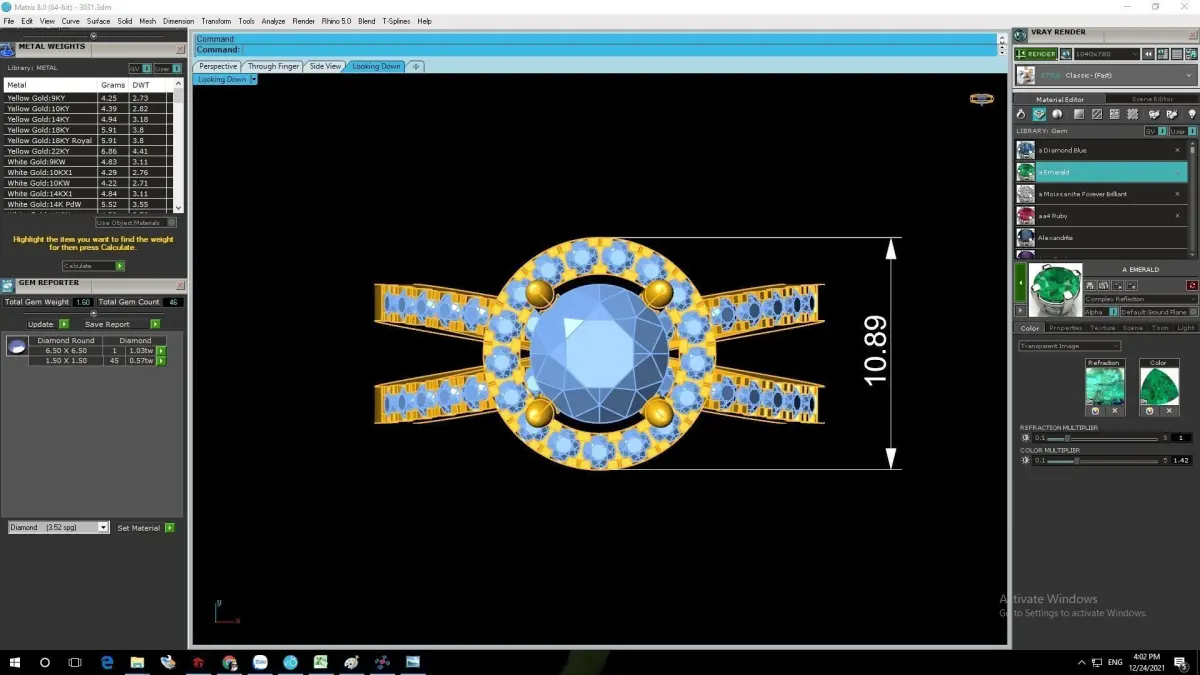This screenshot has width=1200, height=675.
Task: Select the grey square material library icon
Action: pyautogui.click(x=1079, y=114)
